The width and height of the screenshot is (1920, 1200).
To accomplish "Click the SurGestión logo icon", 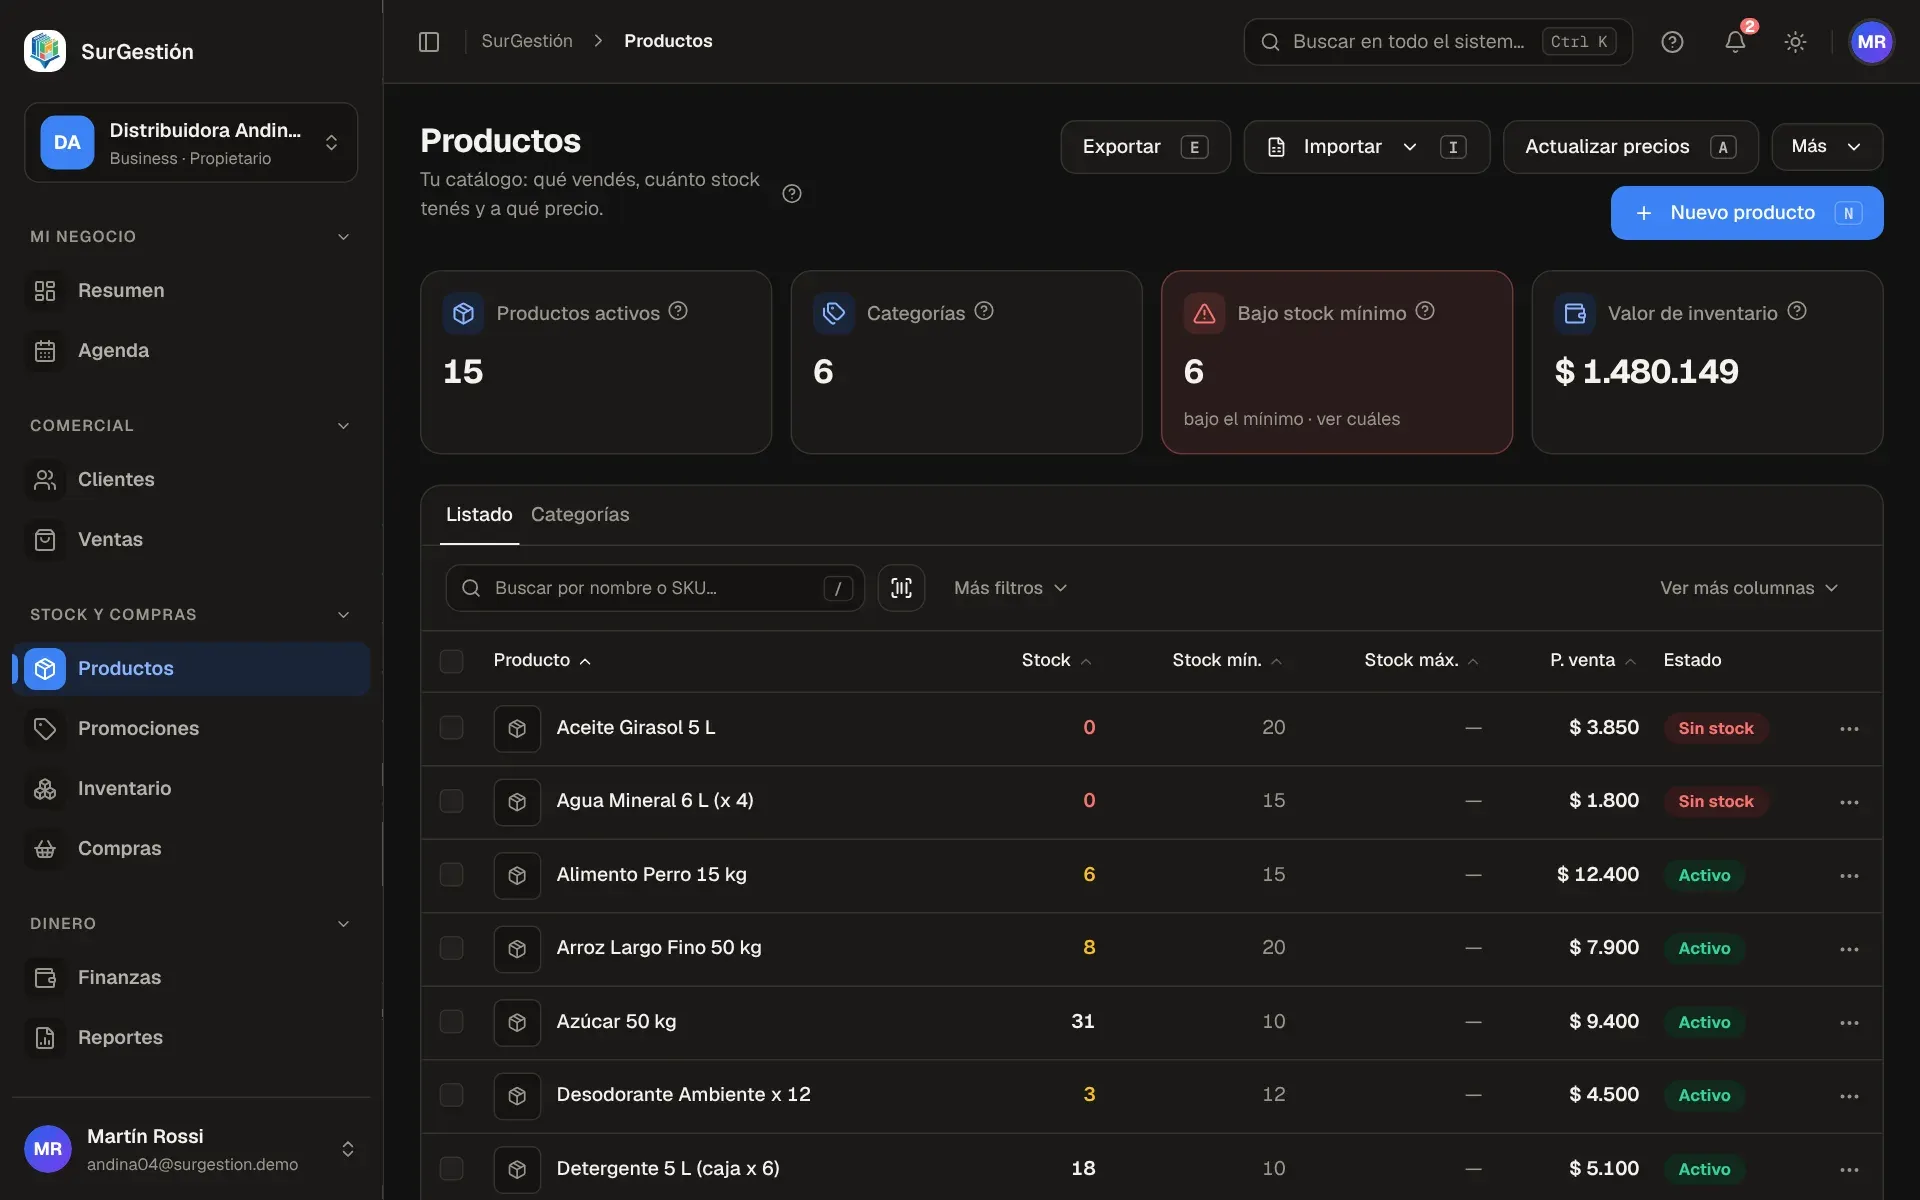I will click(45, 51).
